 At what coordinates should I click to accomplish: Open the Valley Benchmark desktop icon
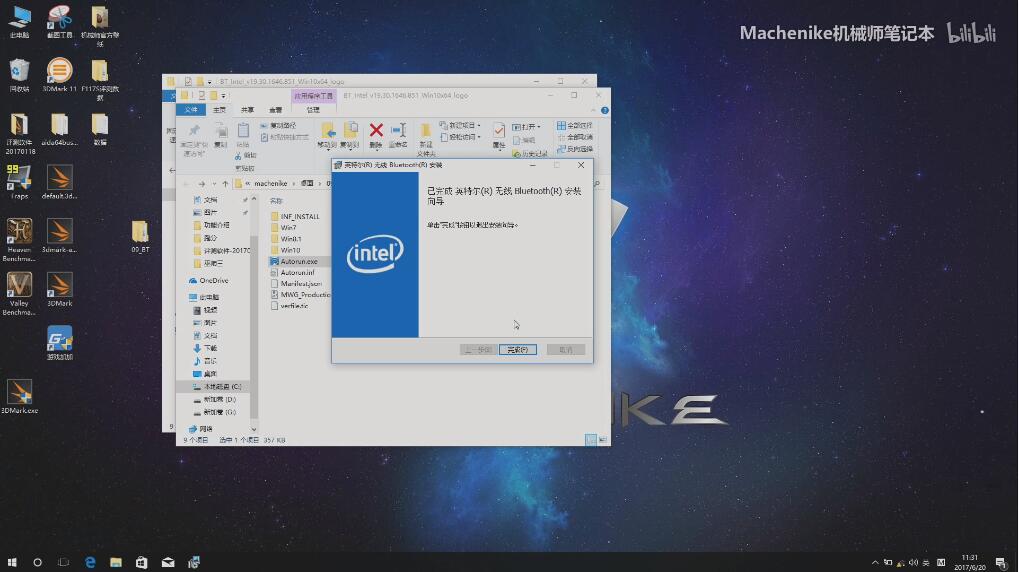coord(19,294)
